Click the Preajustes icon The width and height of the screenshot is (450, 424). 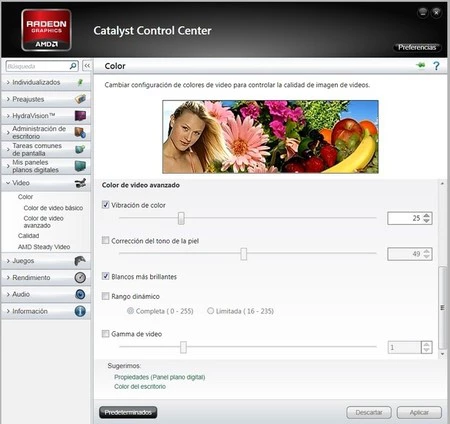click(80, 99)
